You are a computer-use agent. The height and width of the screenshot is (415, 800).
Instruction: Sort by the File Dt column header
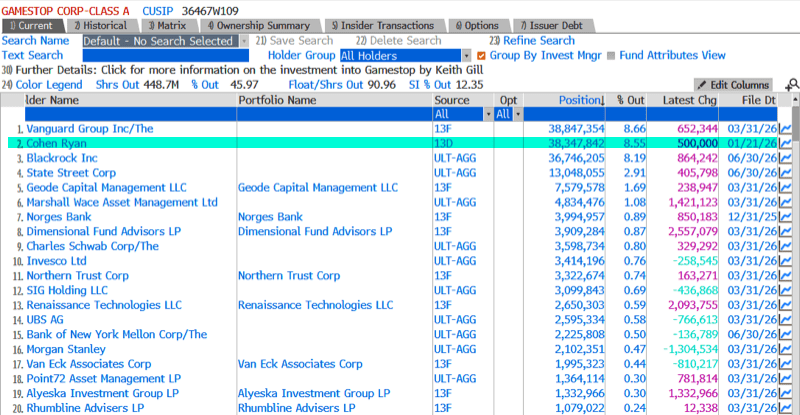[x=759, y=100]
